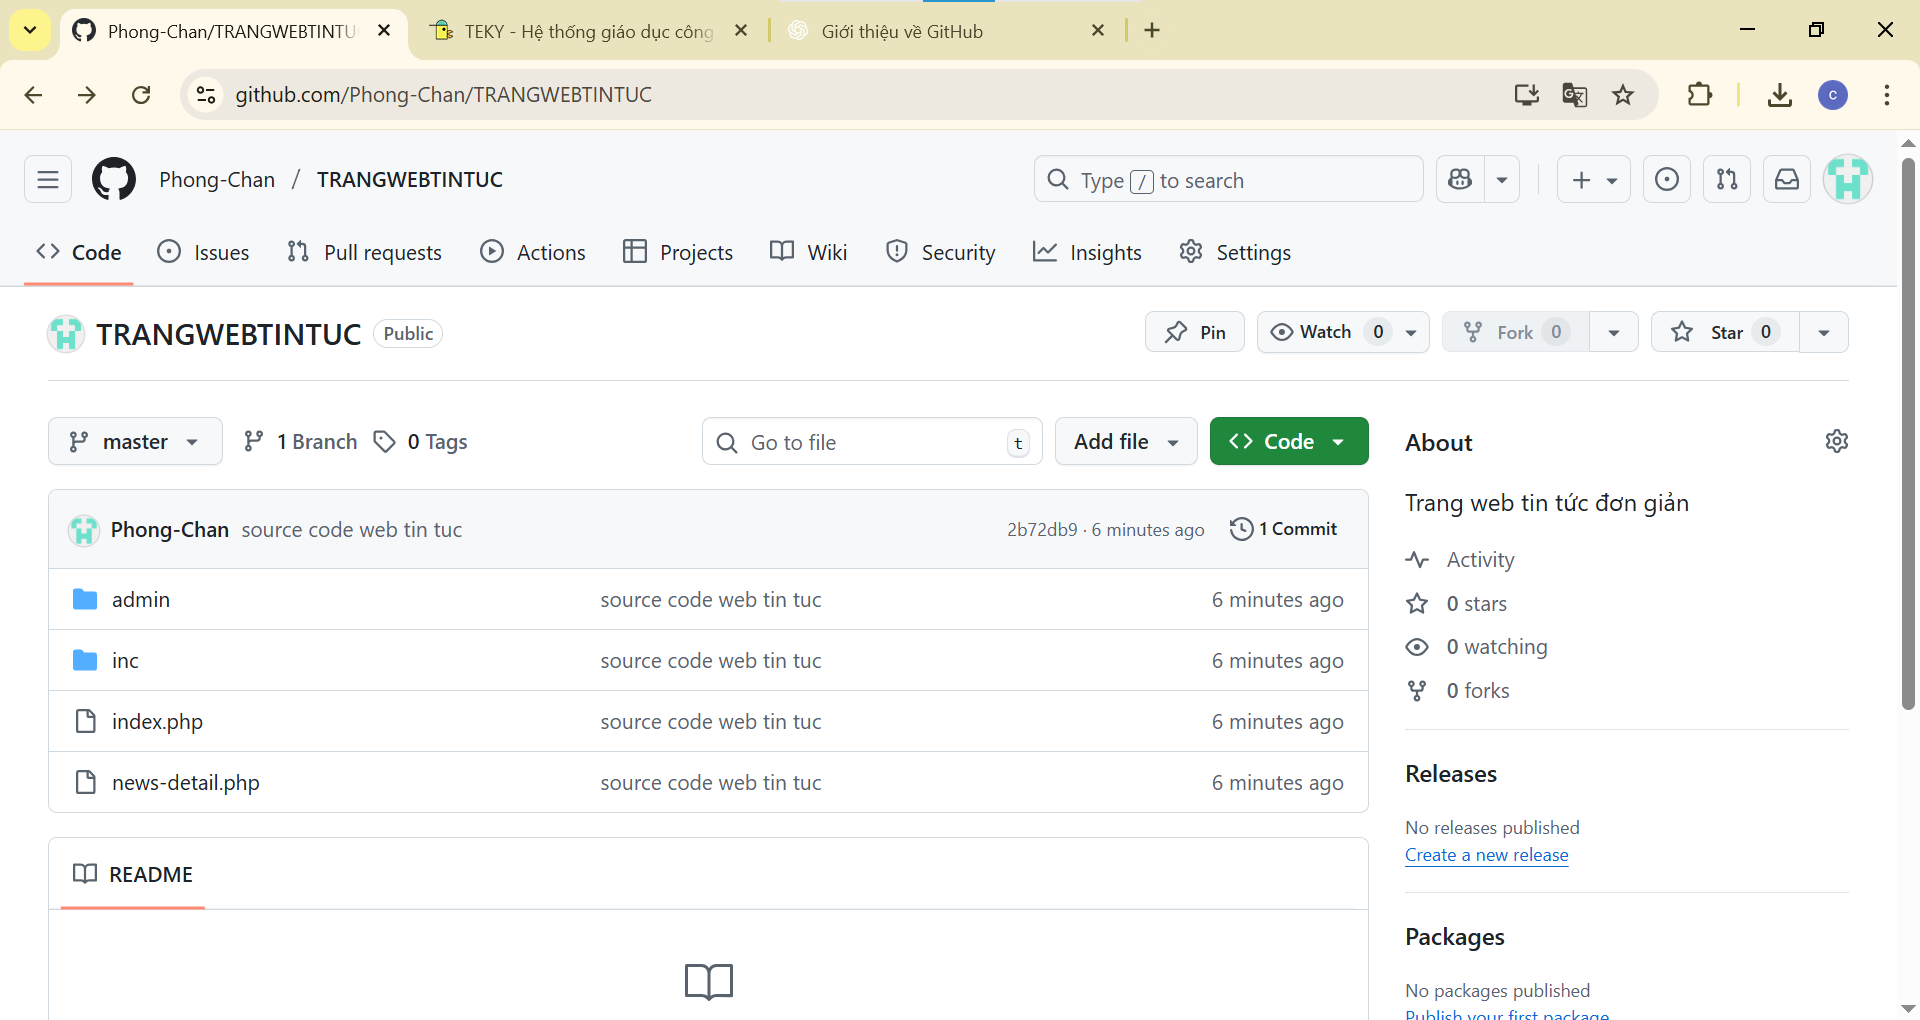The height and width of the screenshot is (1020, 1920).
Task: Open commit hash 2b72db9
Action: click(x=1042, y=530)
